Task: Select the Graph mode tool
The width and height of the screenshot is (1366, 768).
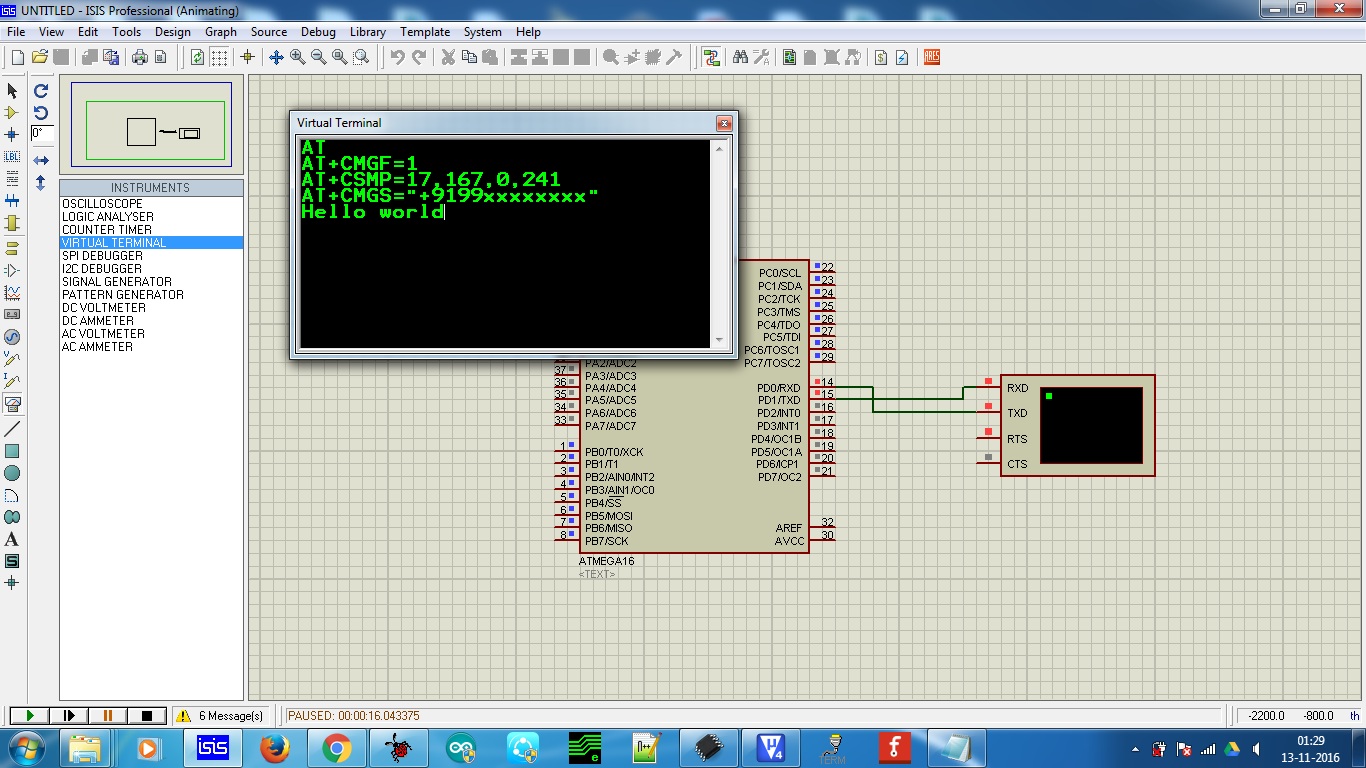Action: tap(13, 291)
